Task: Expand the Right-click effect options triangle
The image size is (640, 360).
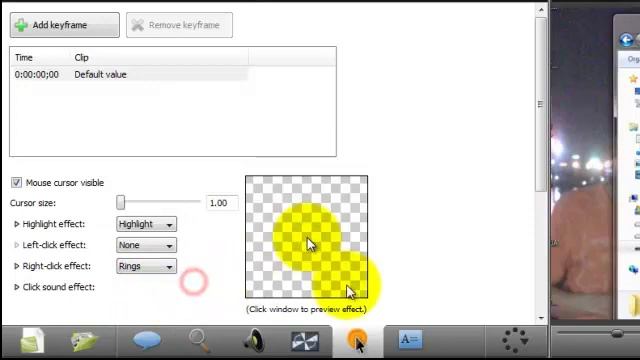Action: click(17, 266)
